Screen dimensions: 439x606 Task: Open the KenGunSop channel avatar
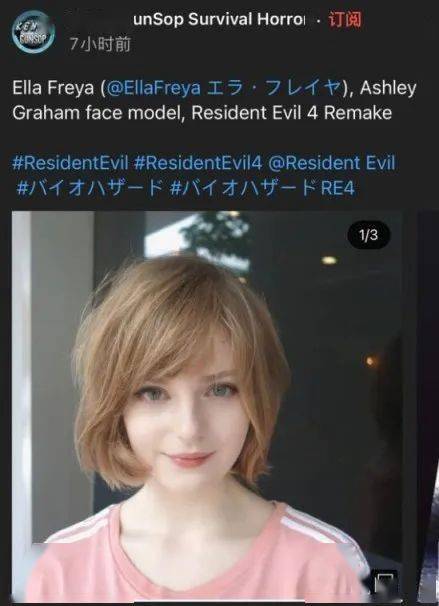coord(33,31)
